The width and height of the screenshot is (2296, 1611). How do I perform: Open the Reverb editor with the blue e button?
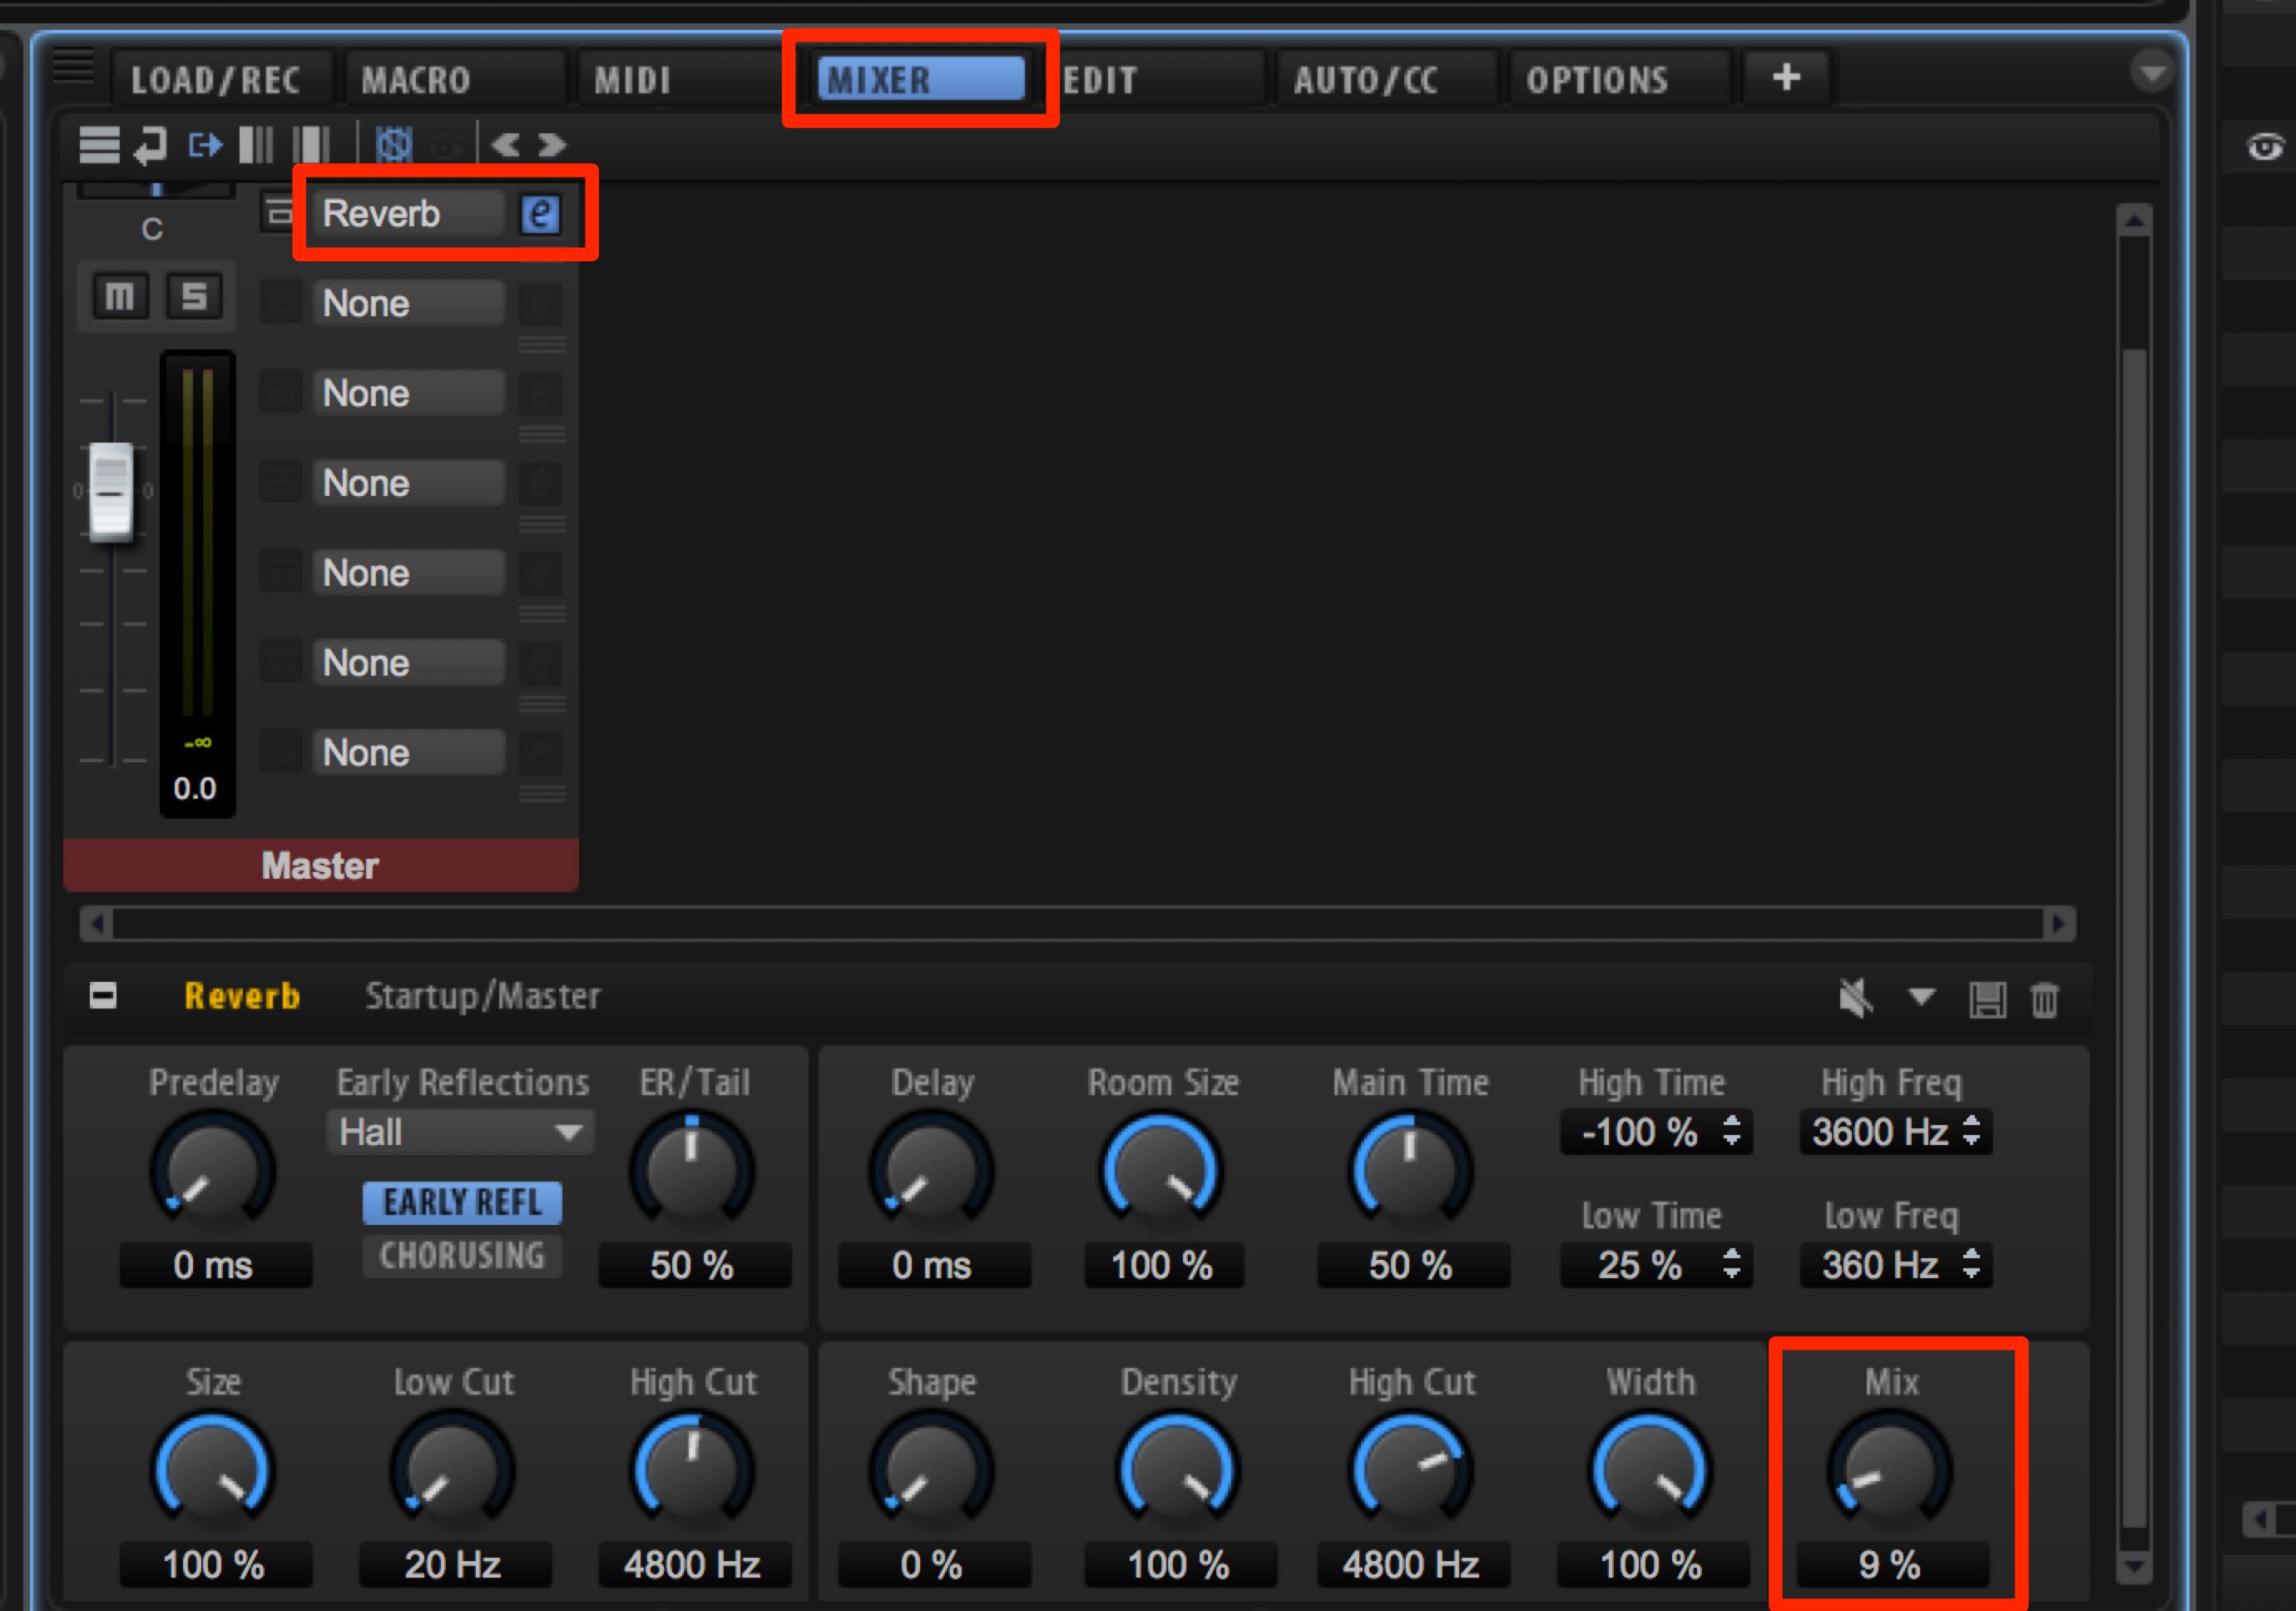coord(540,213)
